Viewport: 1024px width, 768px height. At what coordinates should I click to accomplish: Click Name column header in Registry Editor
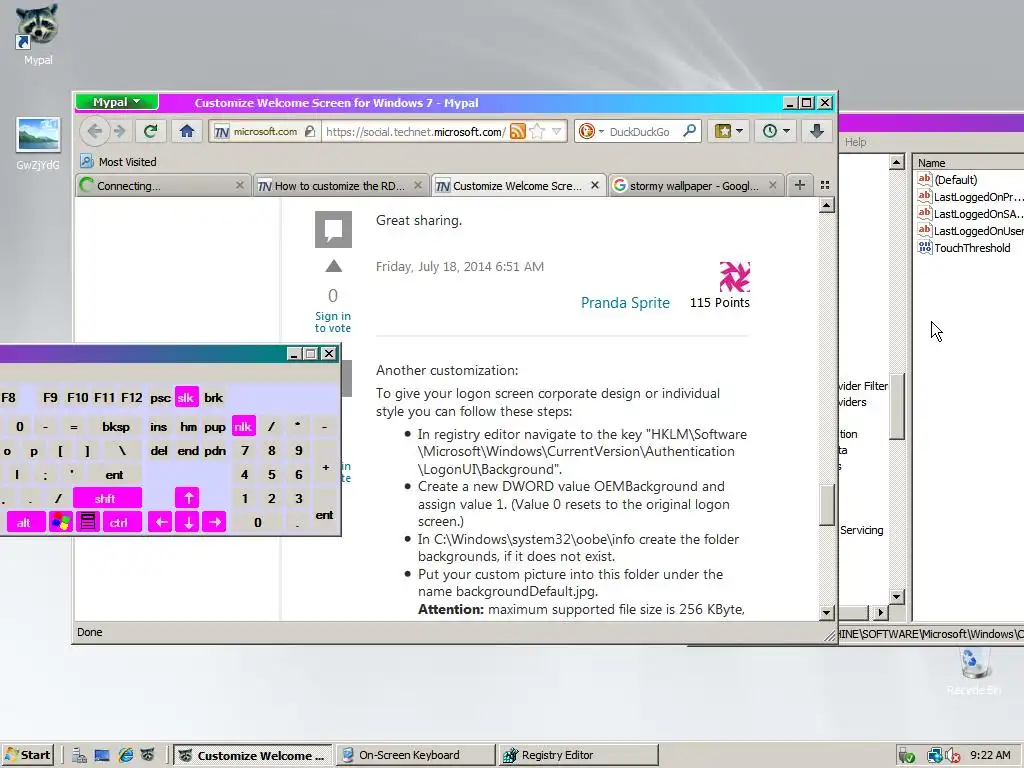click(968, 163)
